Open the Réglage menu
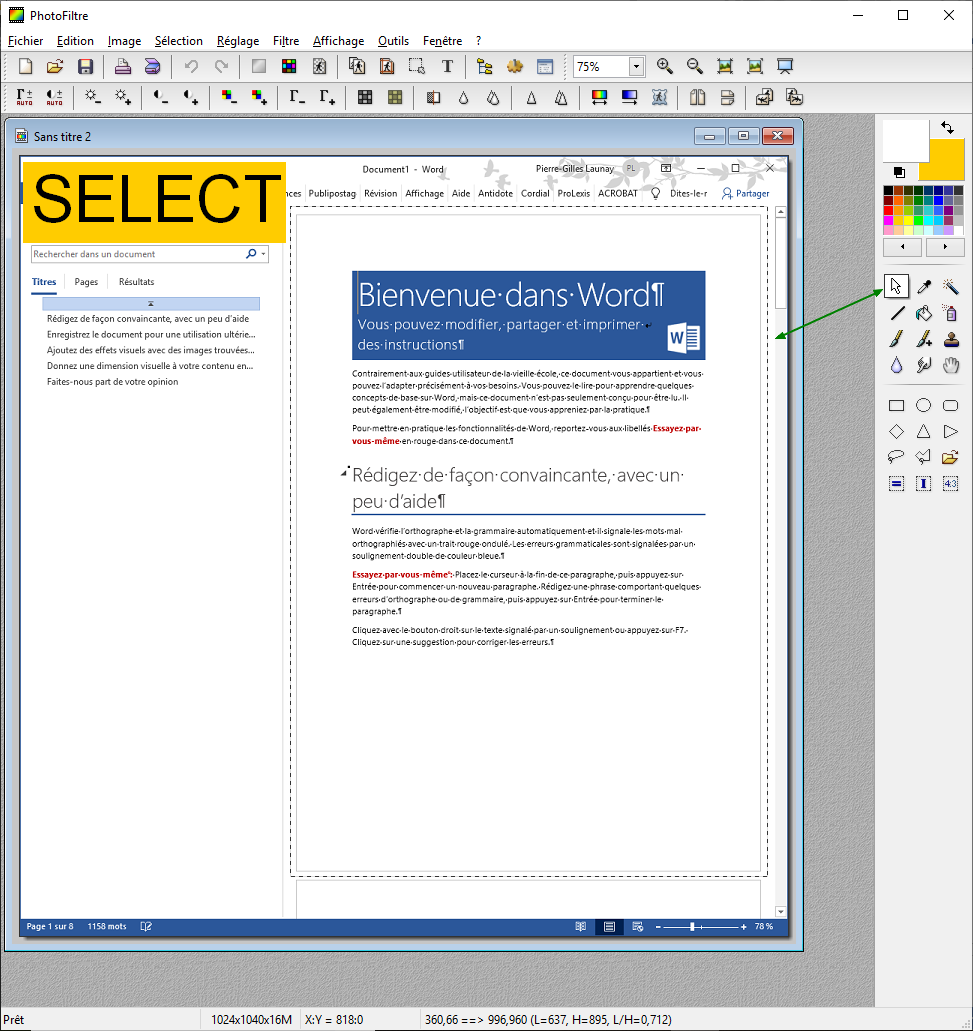This screenshot has width=973, height=1031. click(x=238, y=41)
